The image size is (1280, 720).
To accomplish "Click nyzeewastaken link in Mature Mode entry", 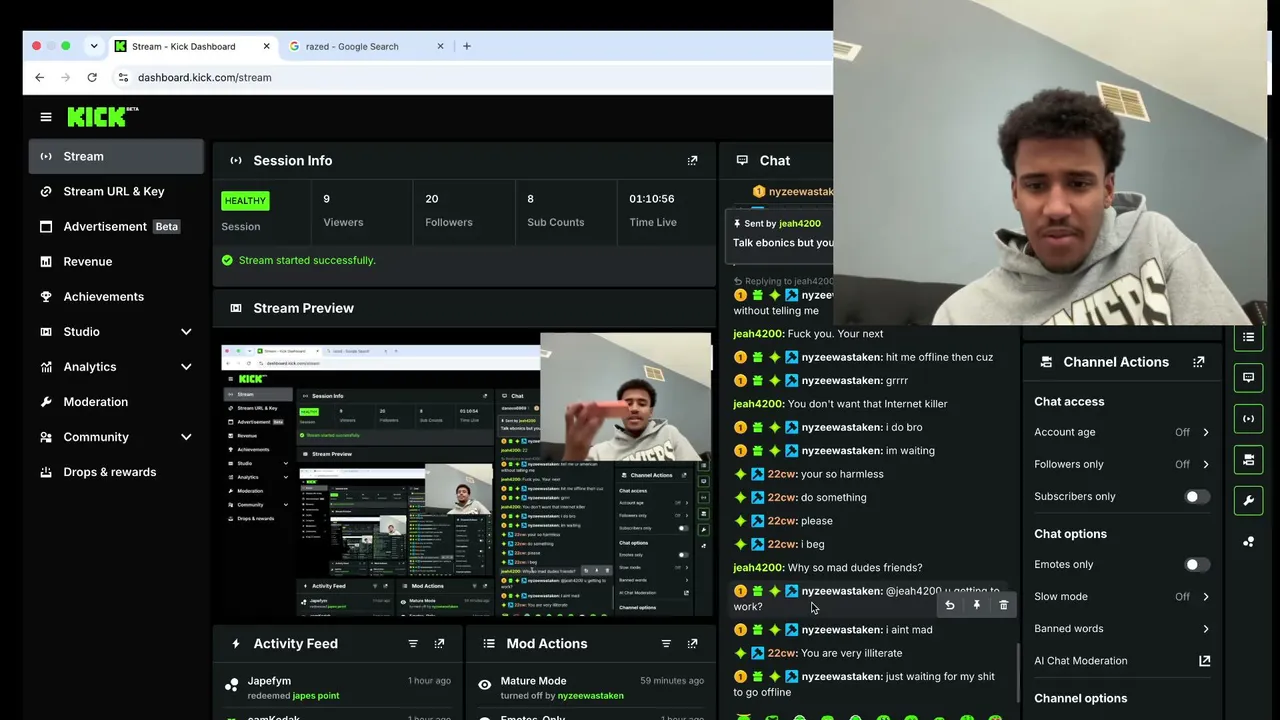I will (590, 696).
